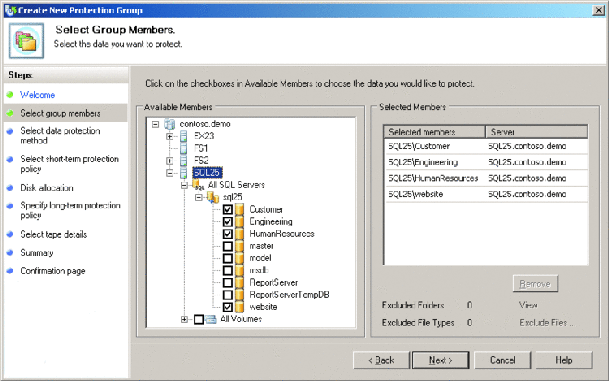Click the blue bullet beside Disk allocation
This screenshot has width=609, height=381.
(10, 188)
